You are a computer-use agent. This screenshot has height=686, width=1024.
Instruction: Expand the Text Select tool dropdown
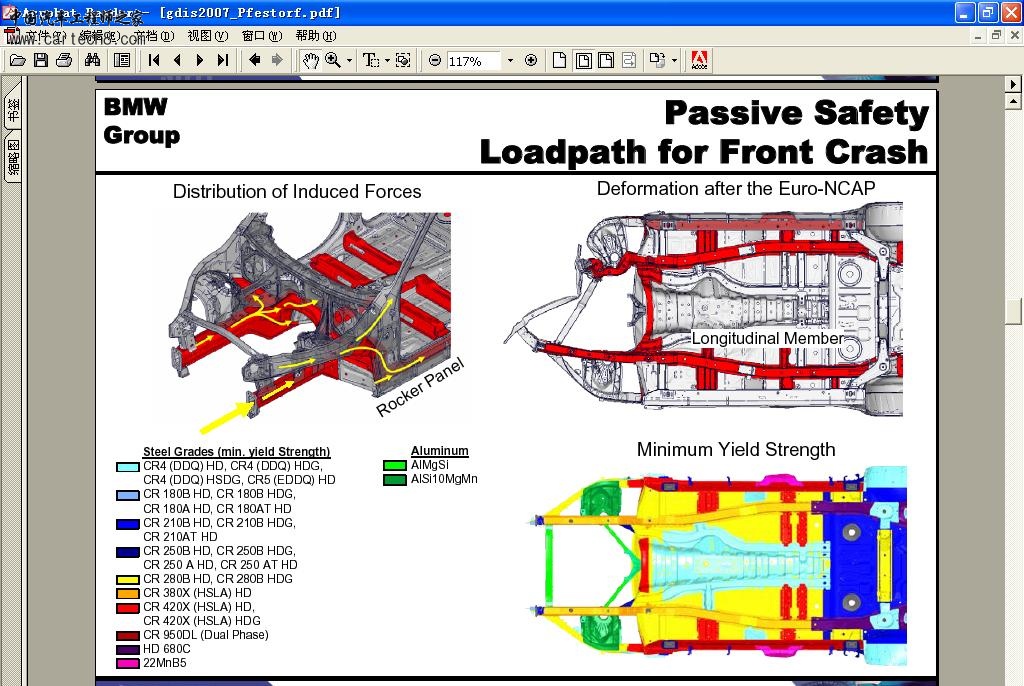(x=387, y=61)
